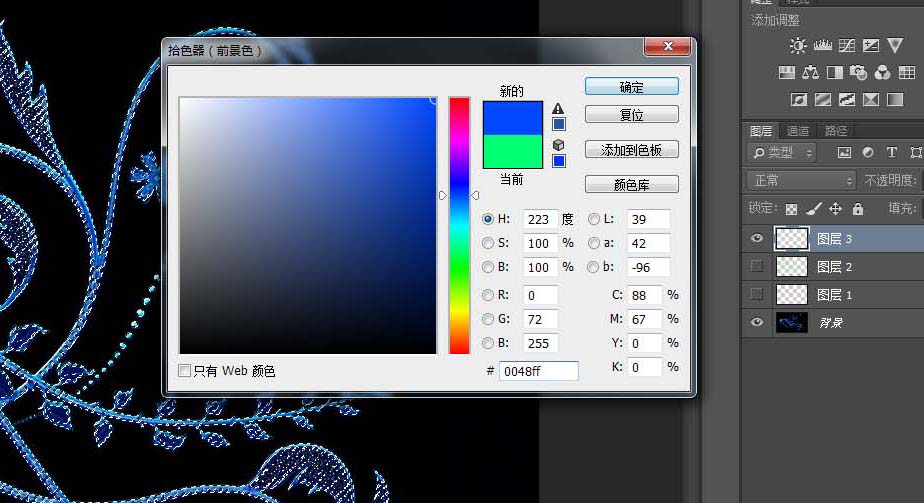Open 颜色库 color libraries button
The image size is (924, 503).
(x=632, y=184)
